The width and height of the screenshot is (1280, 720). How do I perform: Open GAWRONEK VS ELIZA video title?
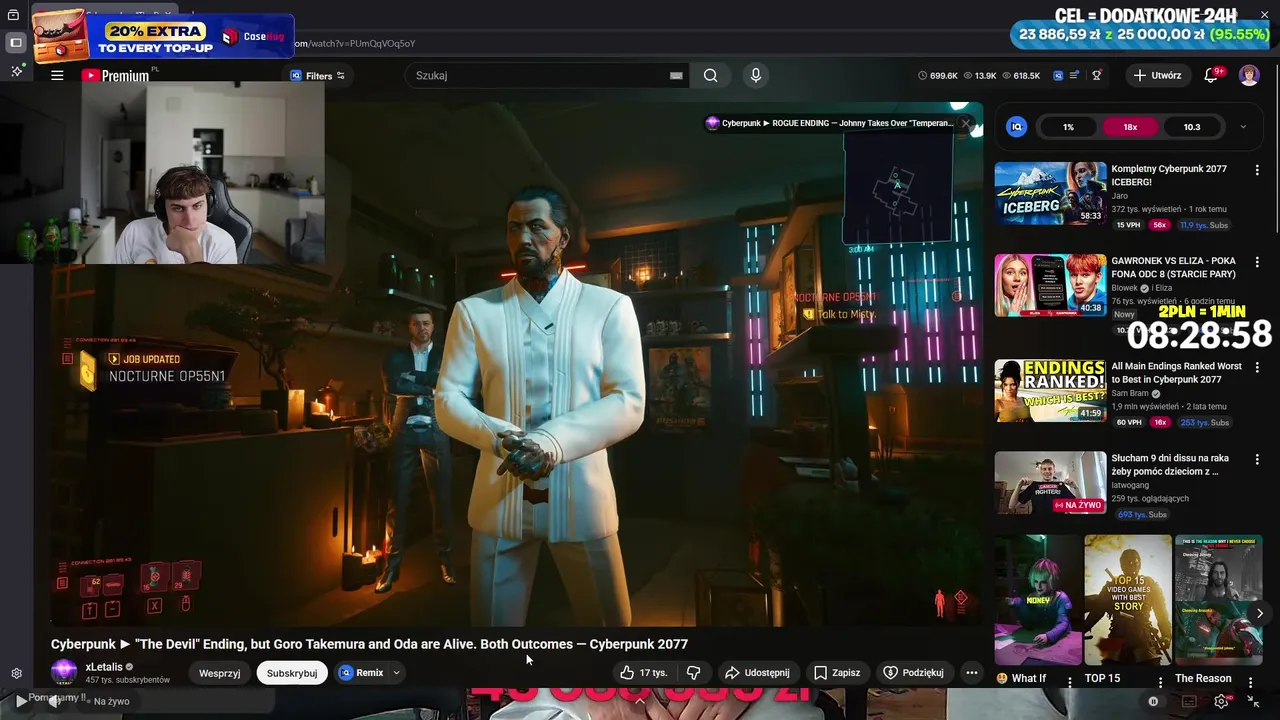coord(1173,267)
